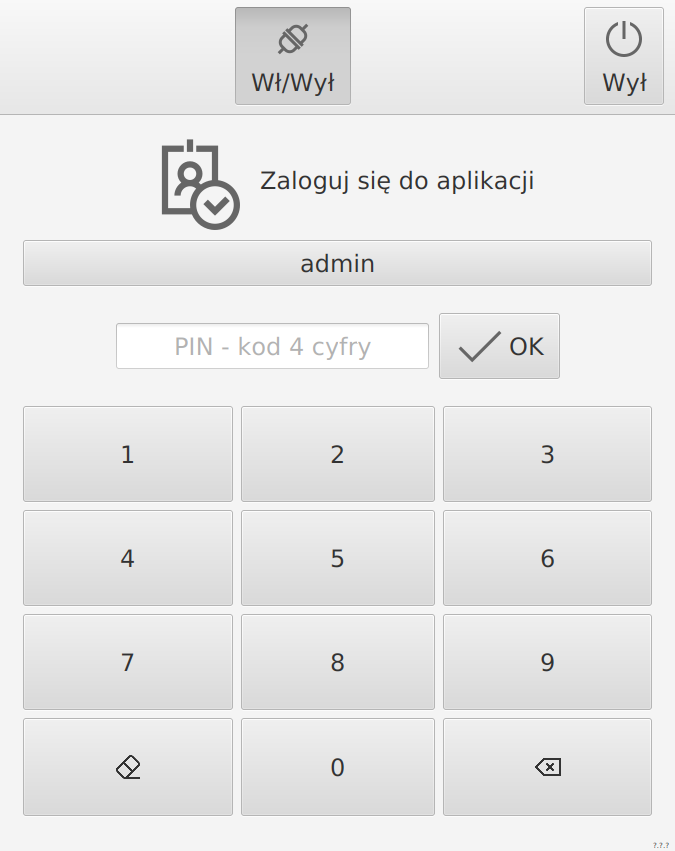This screenshot has width=675, height=851.
Task: Click the "Zaloguj się do aplikacji" heading
Action: point(397,181)
